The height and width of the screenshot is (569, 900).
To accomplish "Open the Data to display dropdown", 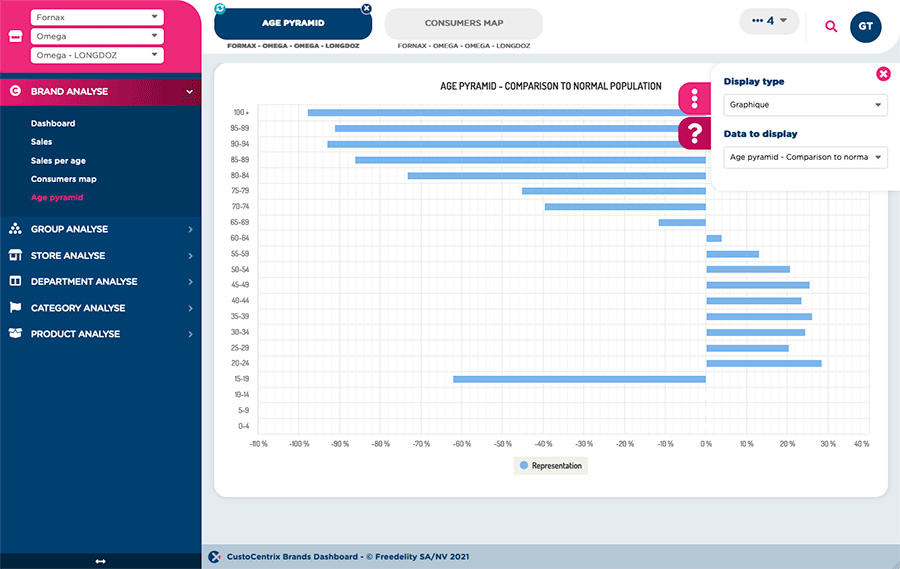I will [804, 157].
